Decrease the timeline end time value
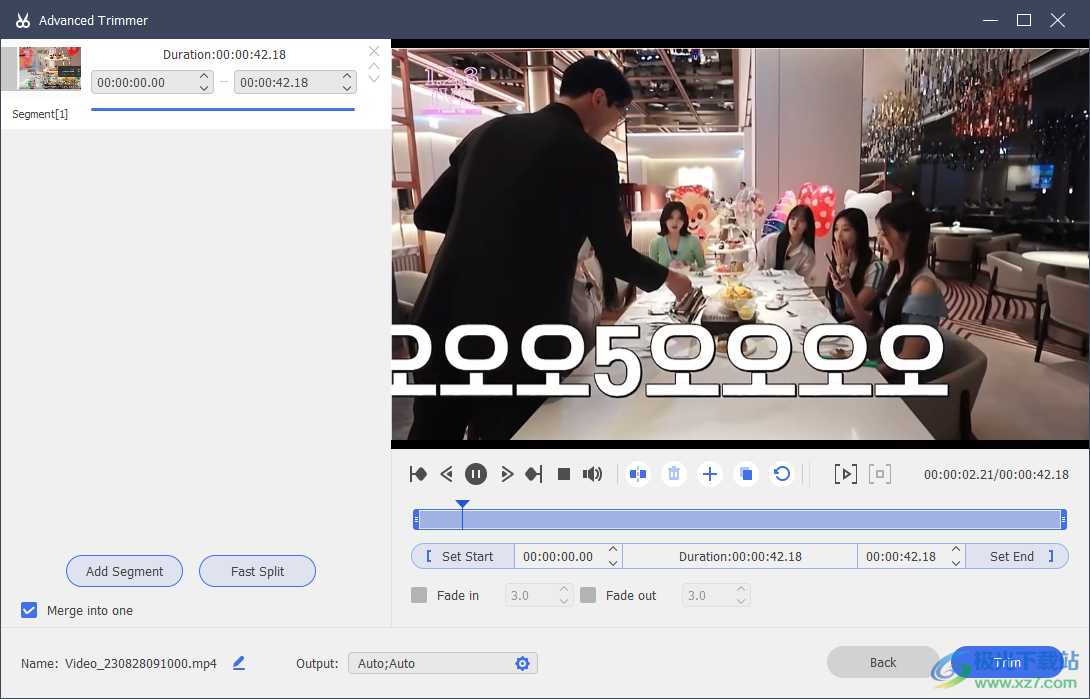1090x699 pixels. [x=957, y=563]
